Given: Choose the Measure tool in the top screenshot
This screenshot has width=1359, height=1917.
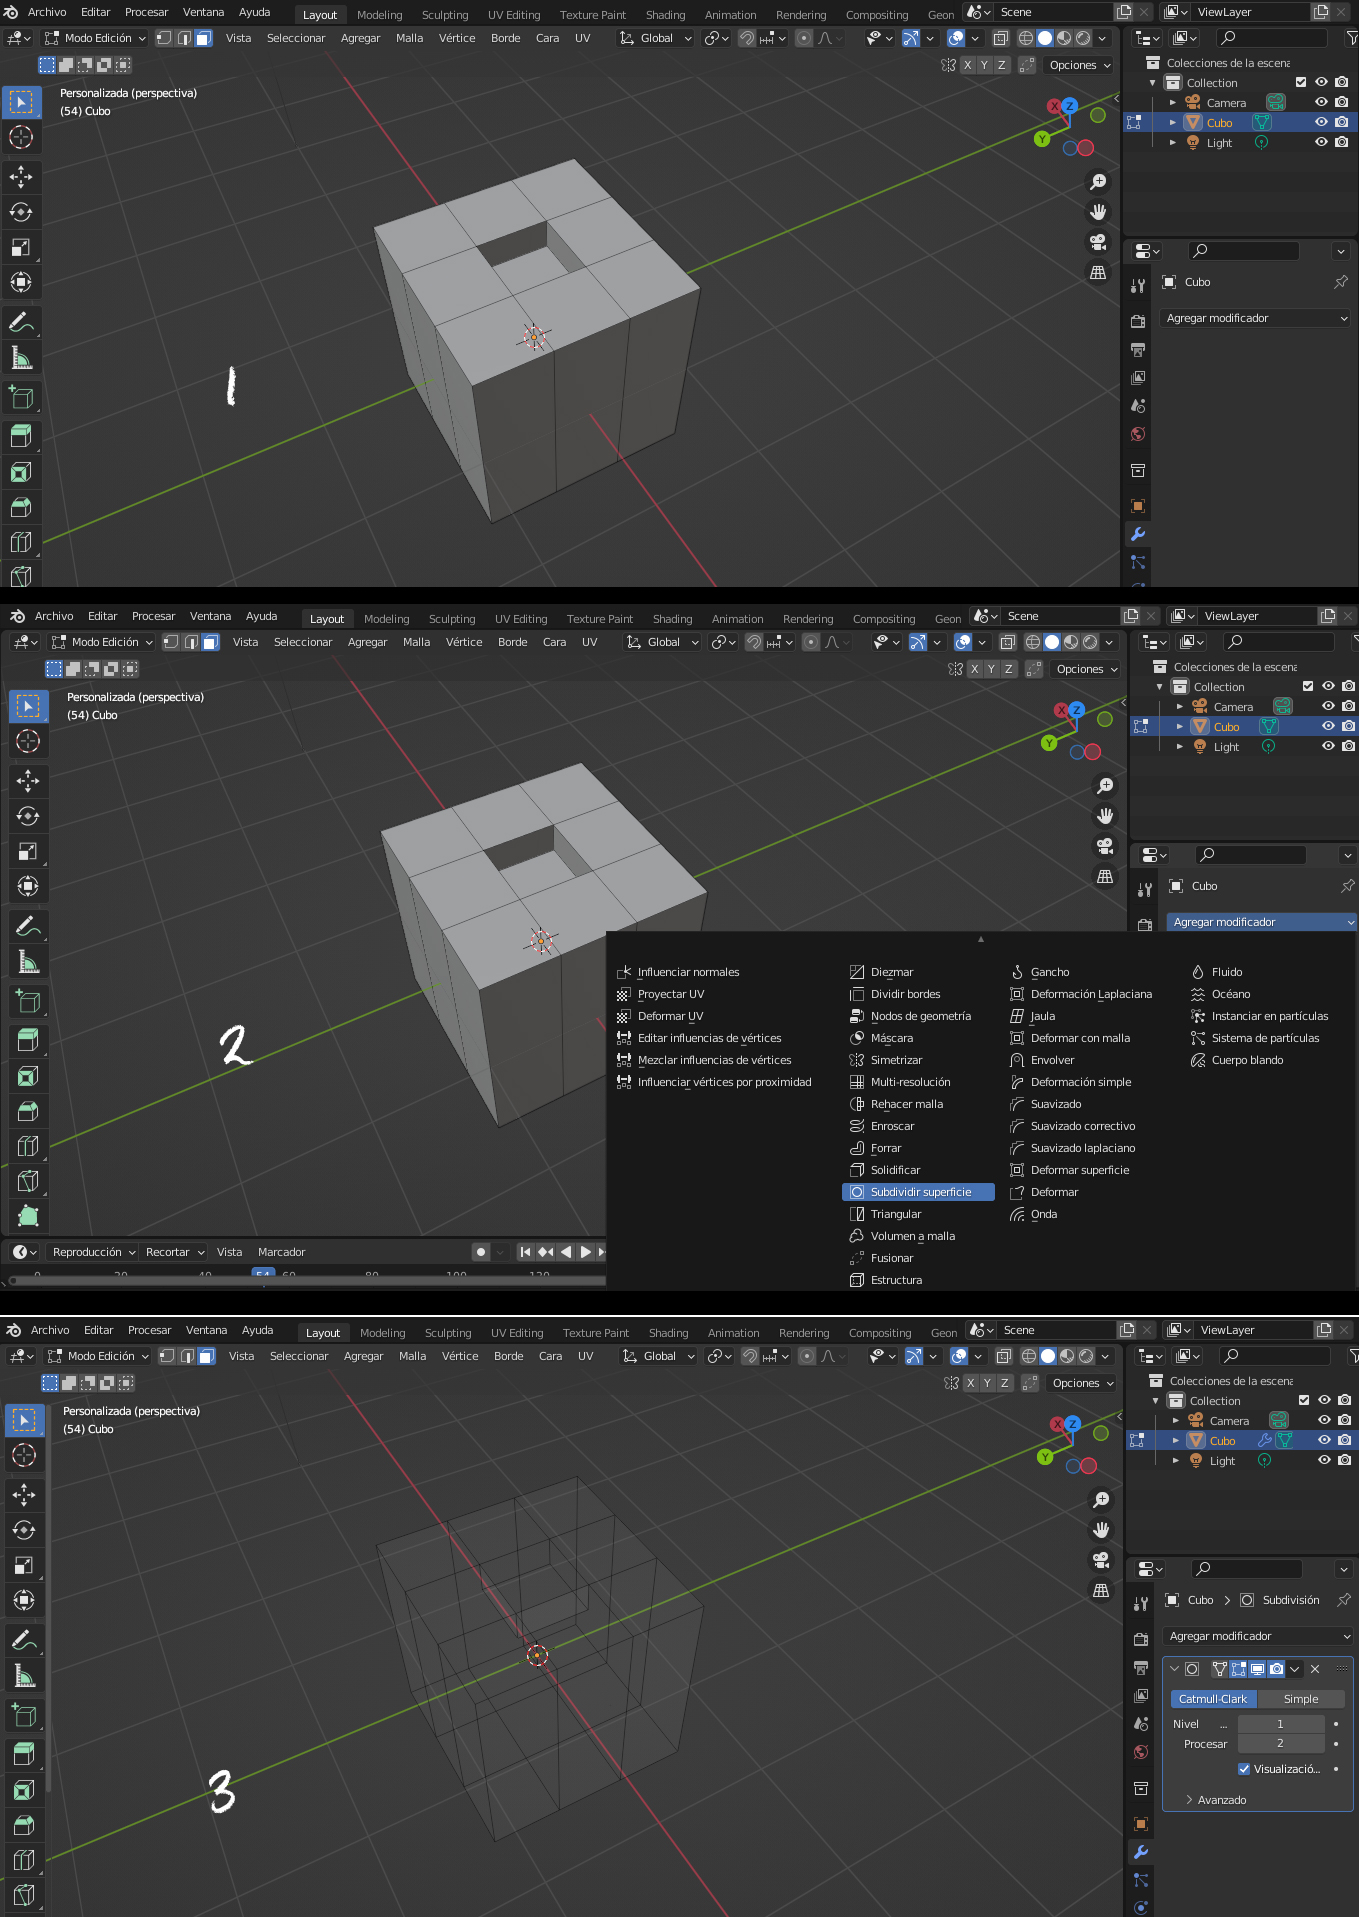Looking at the screenshot, I should [21, 357].
